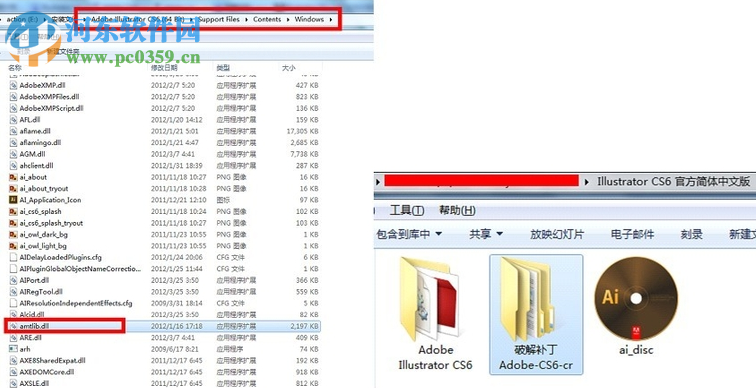Click the 2,685 KB size value
The image size is (756, 388).
click(304, 143)
